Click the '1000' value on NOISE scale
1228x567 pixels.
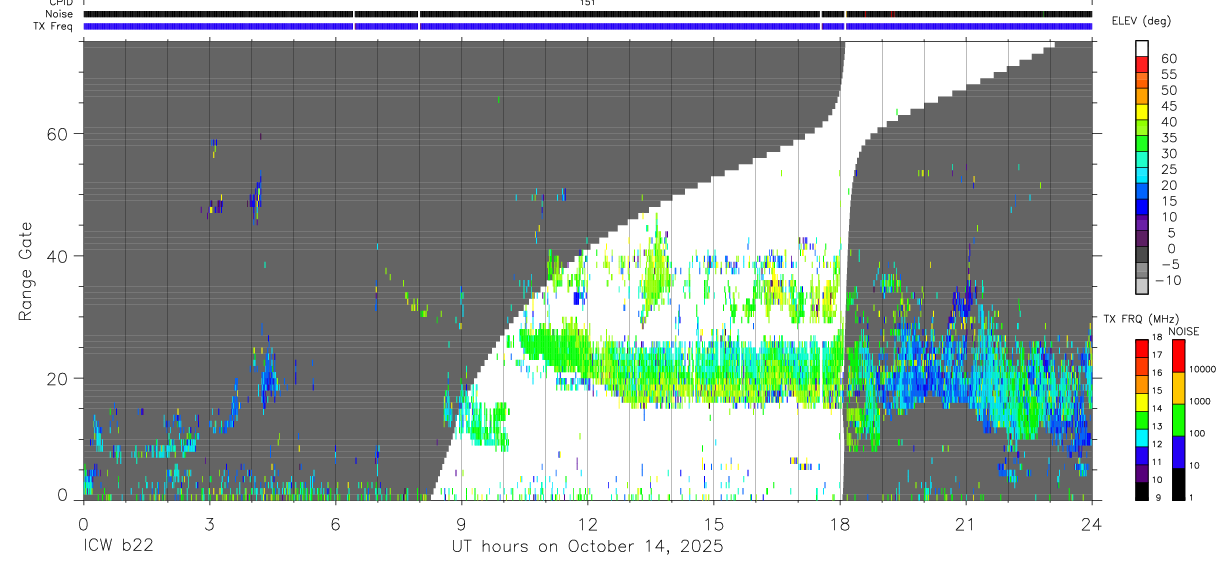(1201, 401)
